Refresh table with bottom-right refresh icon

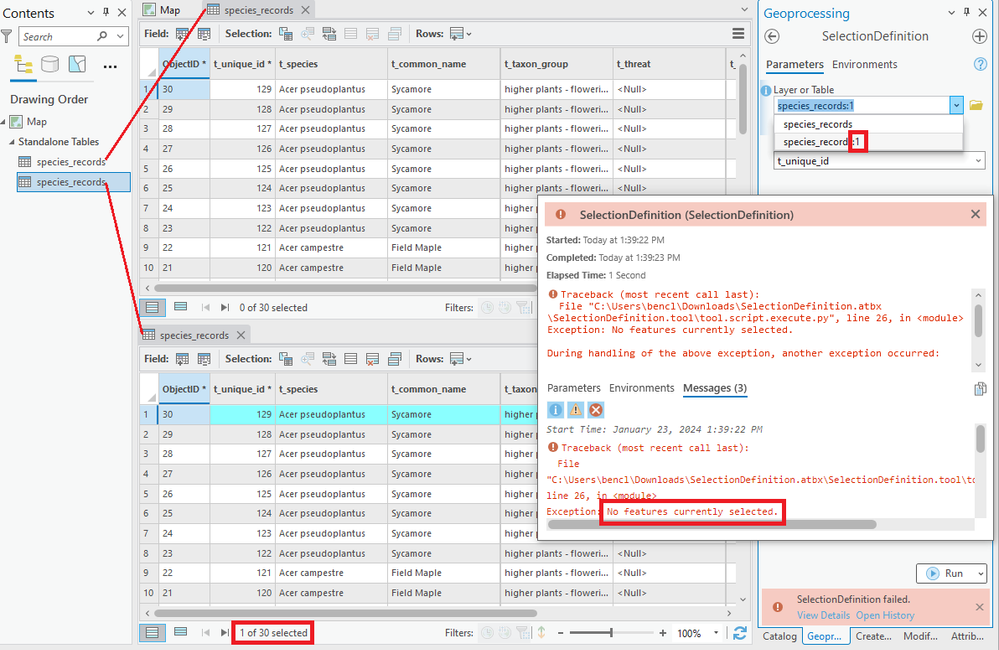[x=739, y=633]
